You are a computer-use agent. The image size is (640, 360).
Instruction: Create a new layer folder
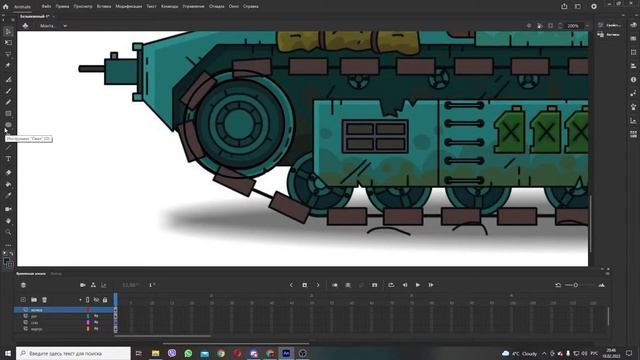[34, 300]
